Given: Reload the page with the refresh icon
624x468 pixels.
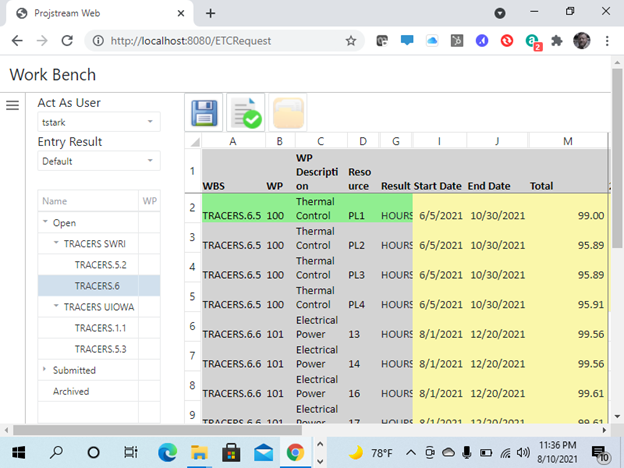Looking at the screenshot, I should click(67, 41).
